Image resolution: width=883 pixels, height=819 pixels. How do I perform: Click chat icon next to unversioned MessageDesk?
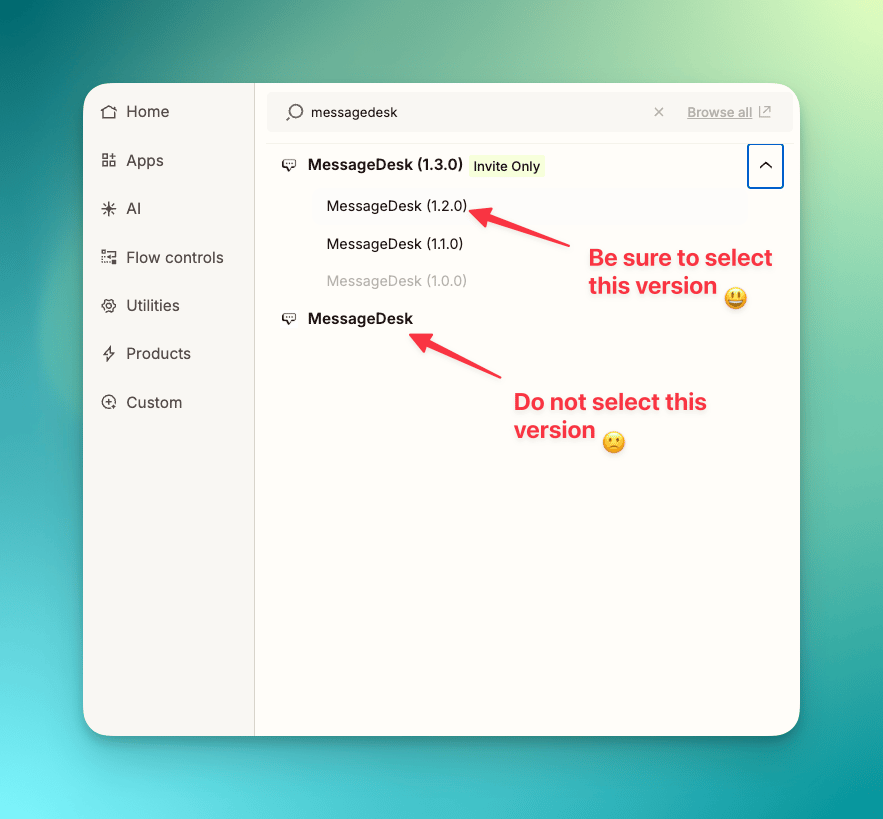click(x=289, y=319)
